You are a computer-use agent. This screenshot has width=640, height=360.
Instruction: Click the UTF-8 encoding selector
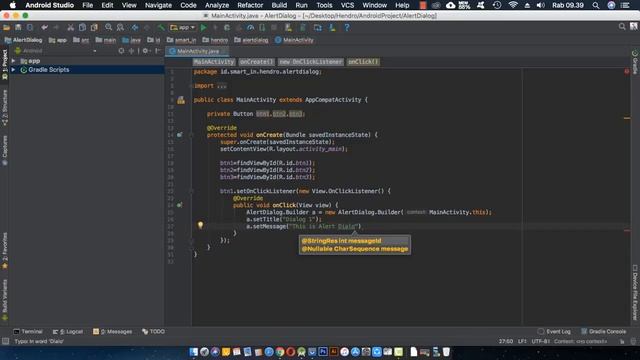(541, 341)
